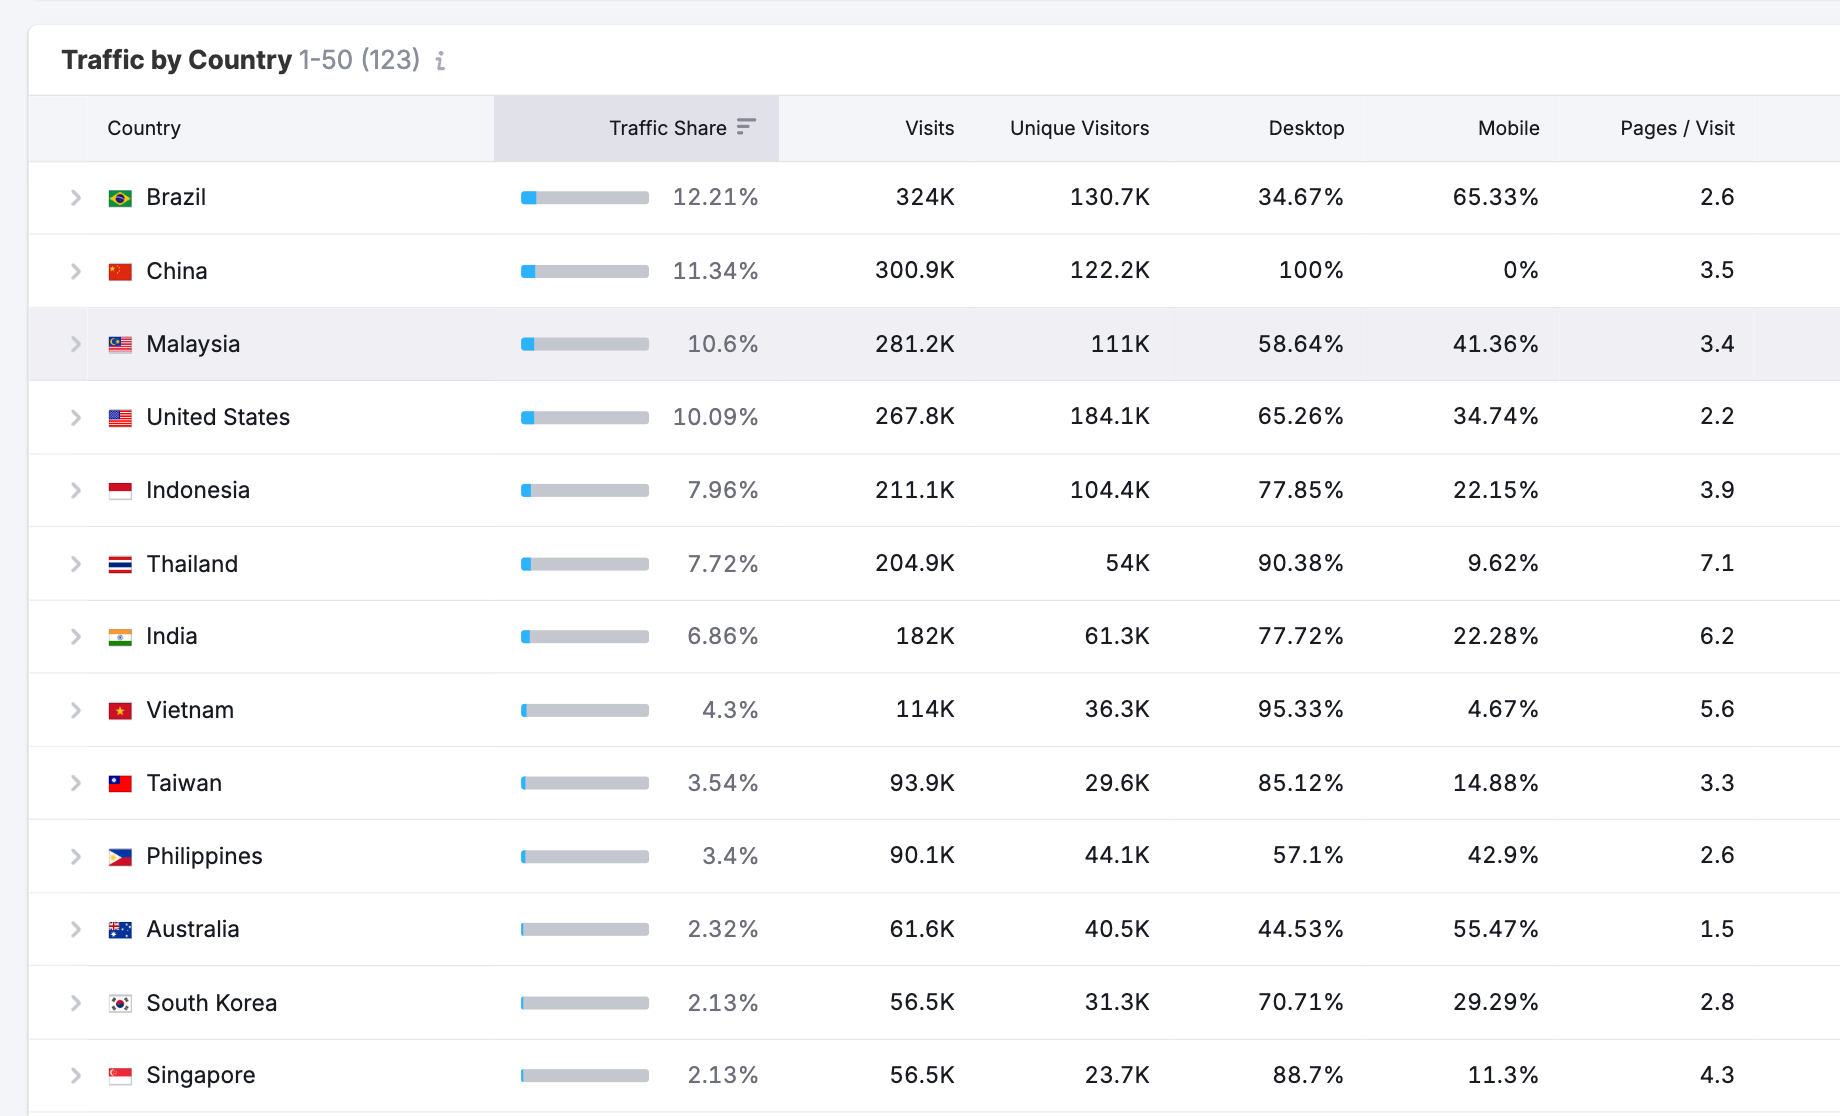Sort the table by Unique Visitors column
This screenshot has height=1116, width=1840.
pyautogui.click(x=1078, y=127)
